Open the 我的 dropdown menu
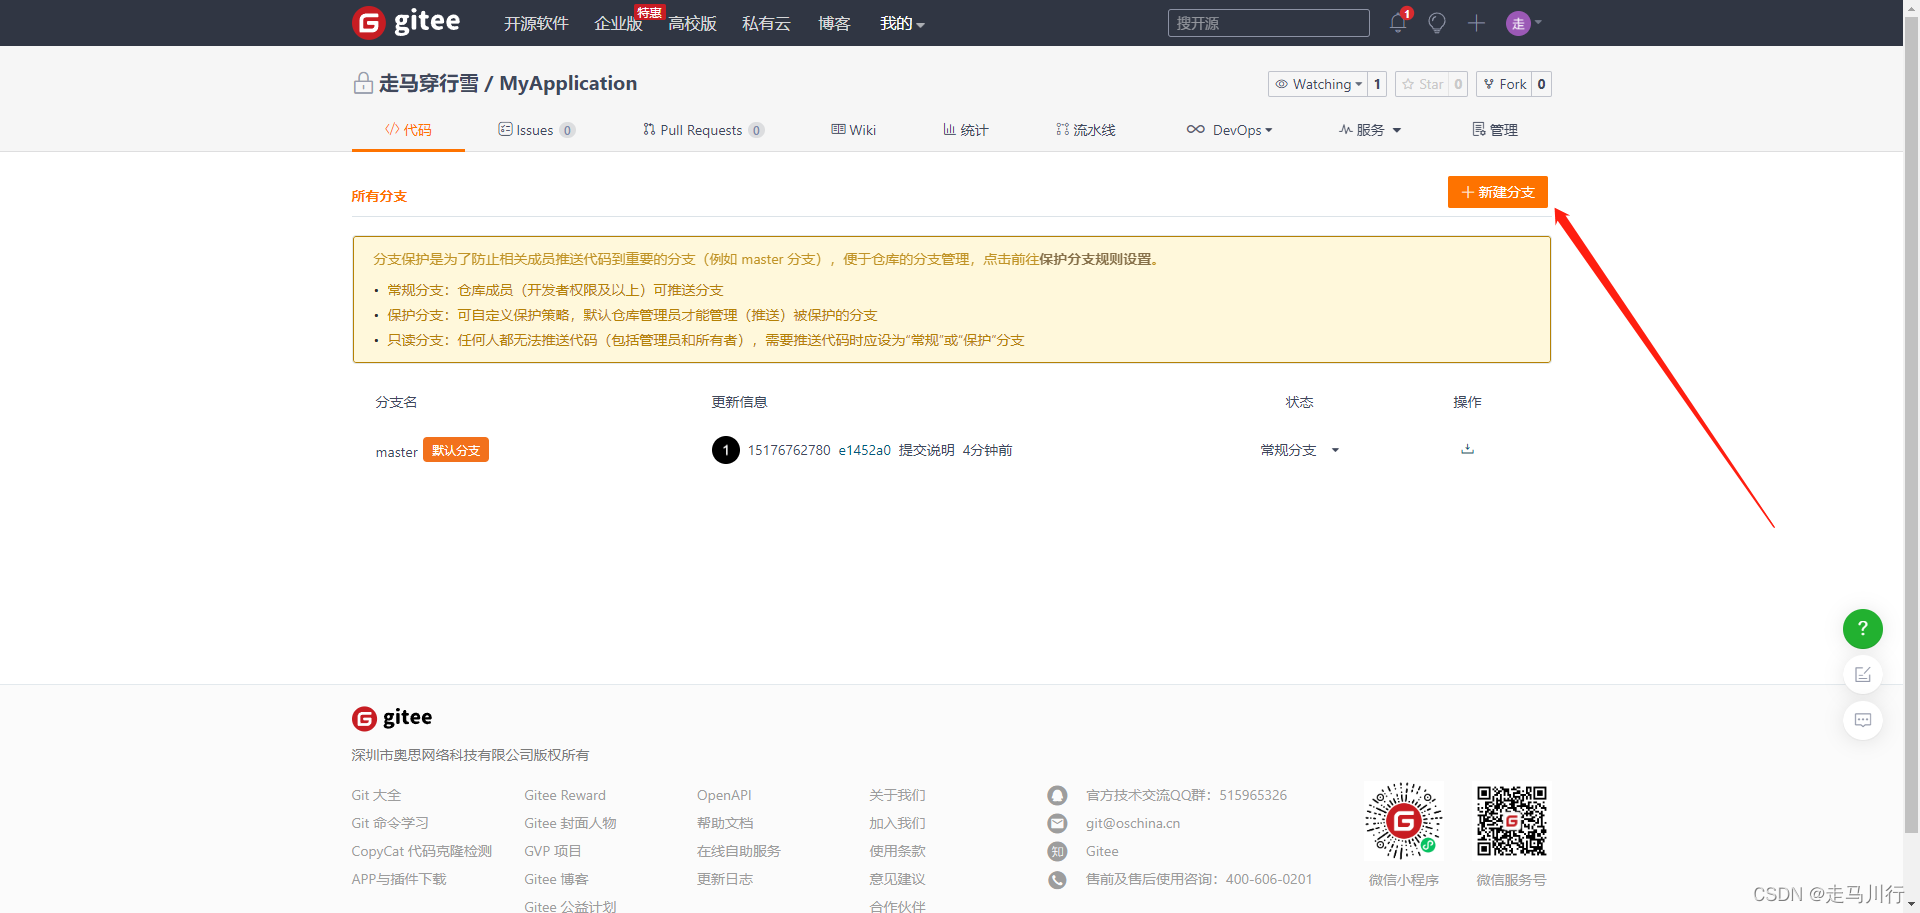This screenshot has width=1920, height=913. pyautogui.click(x=902, y=23)
